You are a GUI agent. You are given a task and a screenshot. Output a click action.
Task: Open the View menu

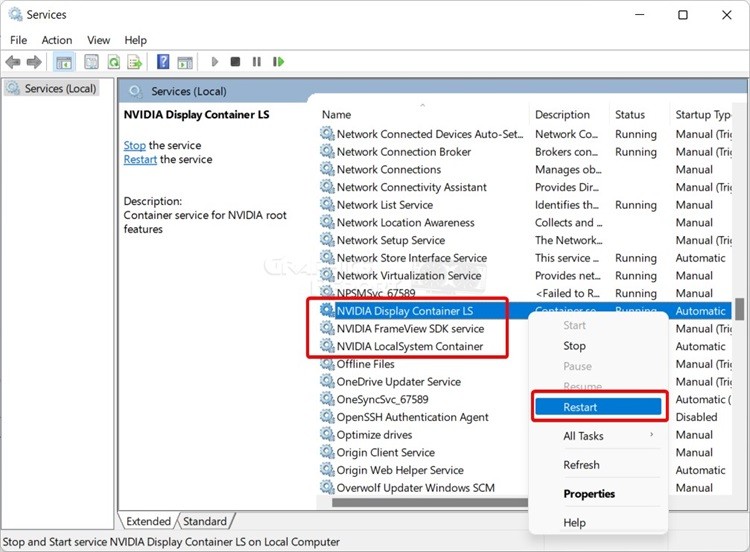click(x=99, y=40)
